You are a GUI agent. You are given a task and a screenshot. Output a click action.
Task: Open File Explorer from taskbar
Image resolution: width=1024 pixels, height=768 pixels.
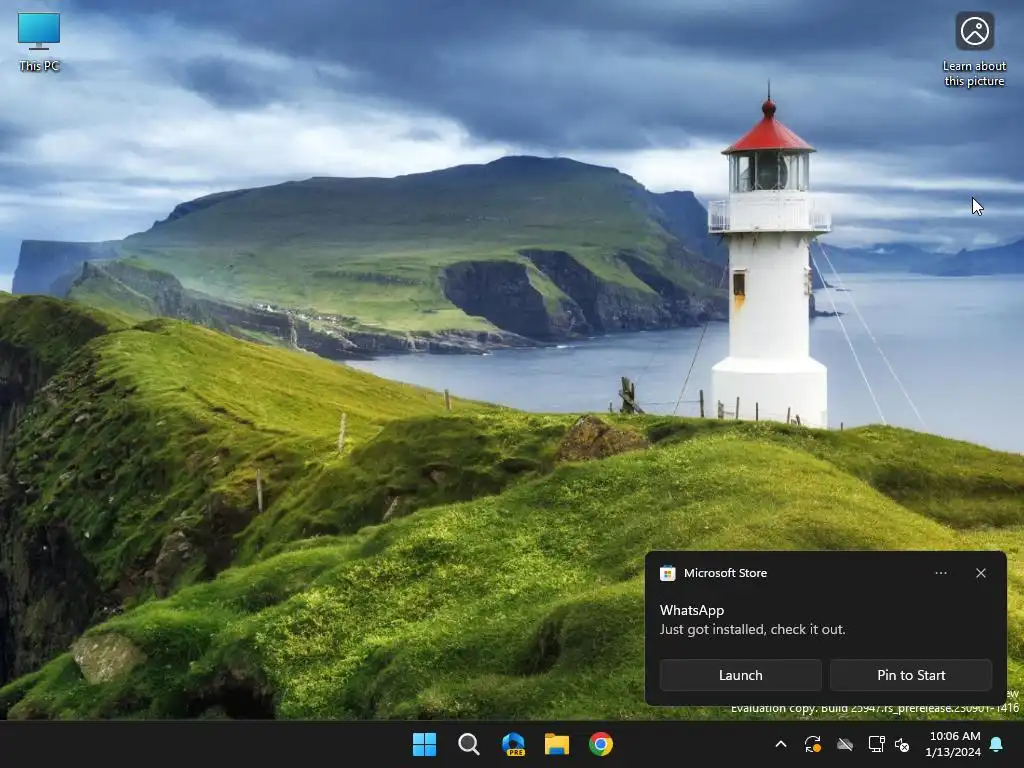coord(557,744)
